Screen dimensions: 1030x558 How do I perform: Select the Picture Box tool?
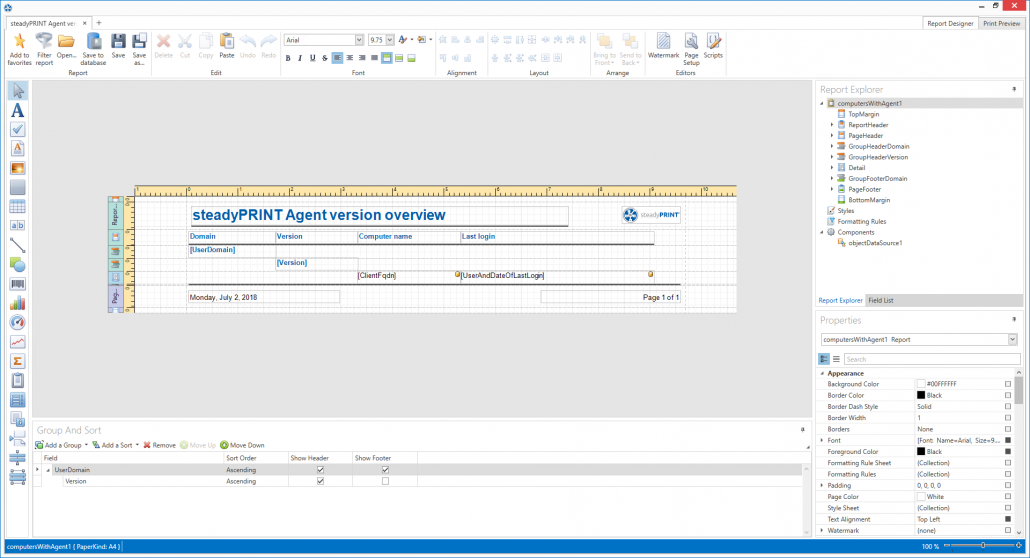(18, 168)
